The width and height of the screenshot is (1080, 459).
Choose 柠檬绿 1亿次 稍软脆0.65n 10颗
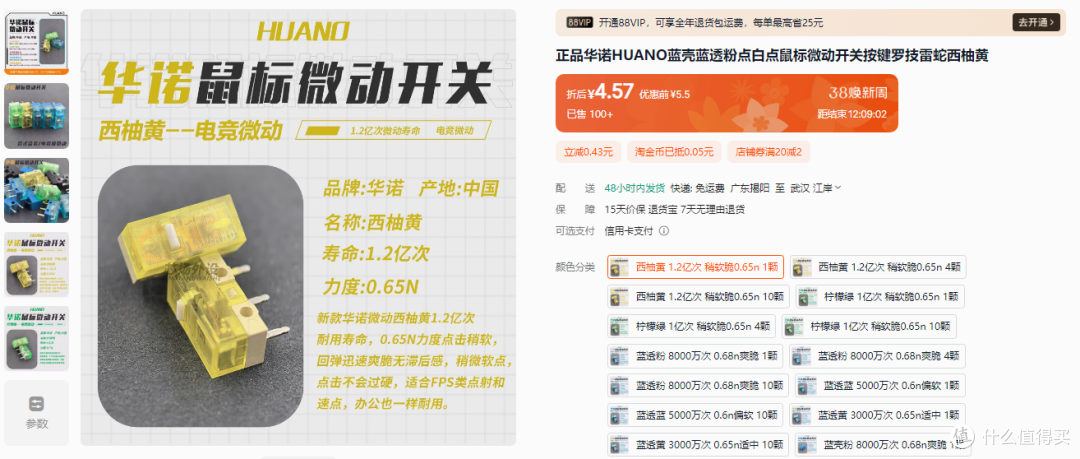pos(869,326)
